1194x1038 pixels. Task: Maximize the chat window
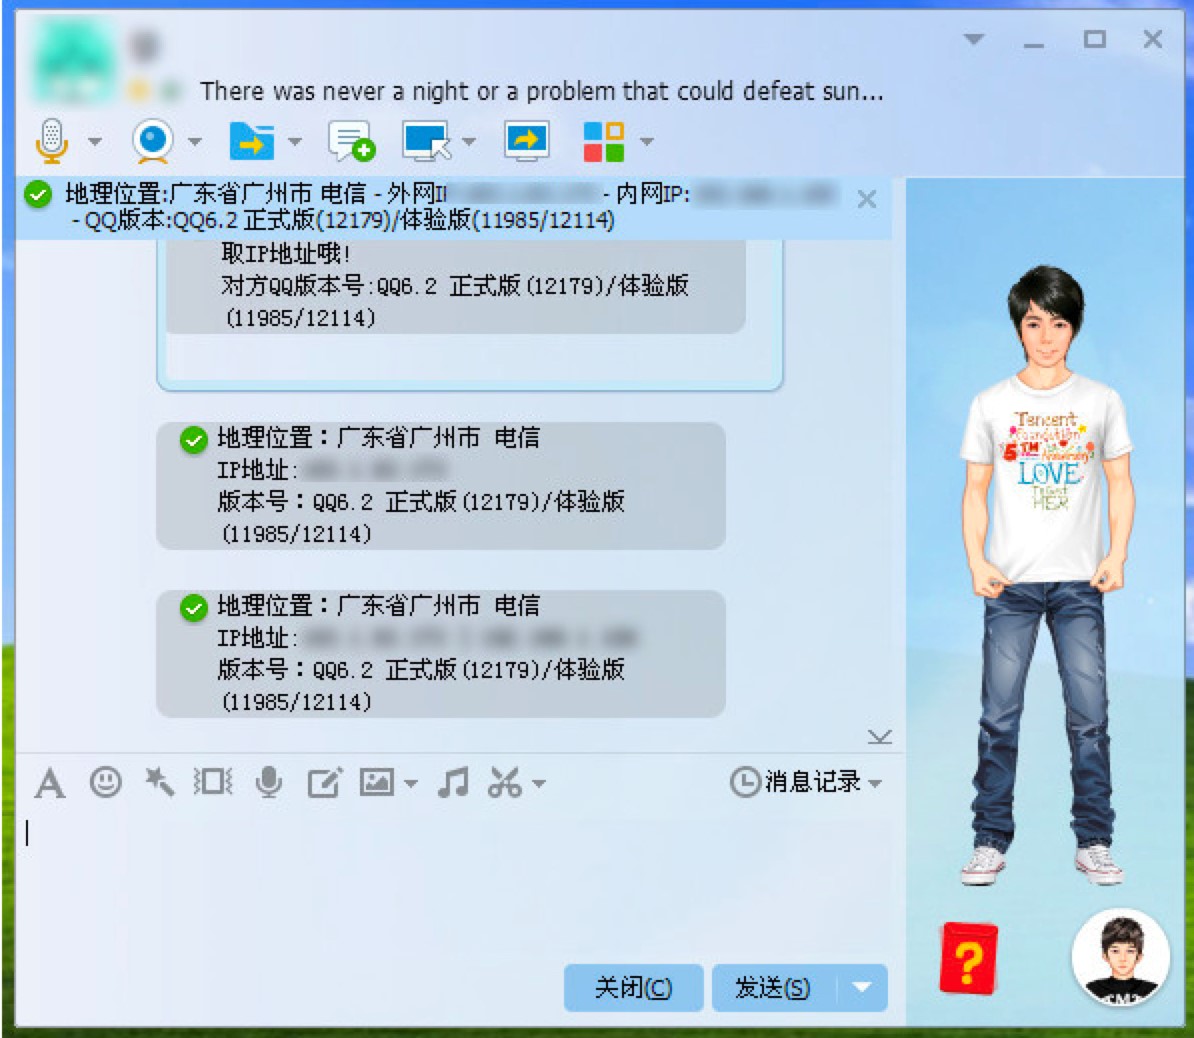tap(1094, 39)
